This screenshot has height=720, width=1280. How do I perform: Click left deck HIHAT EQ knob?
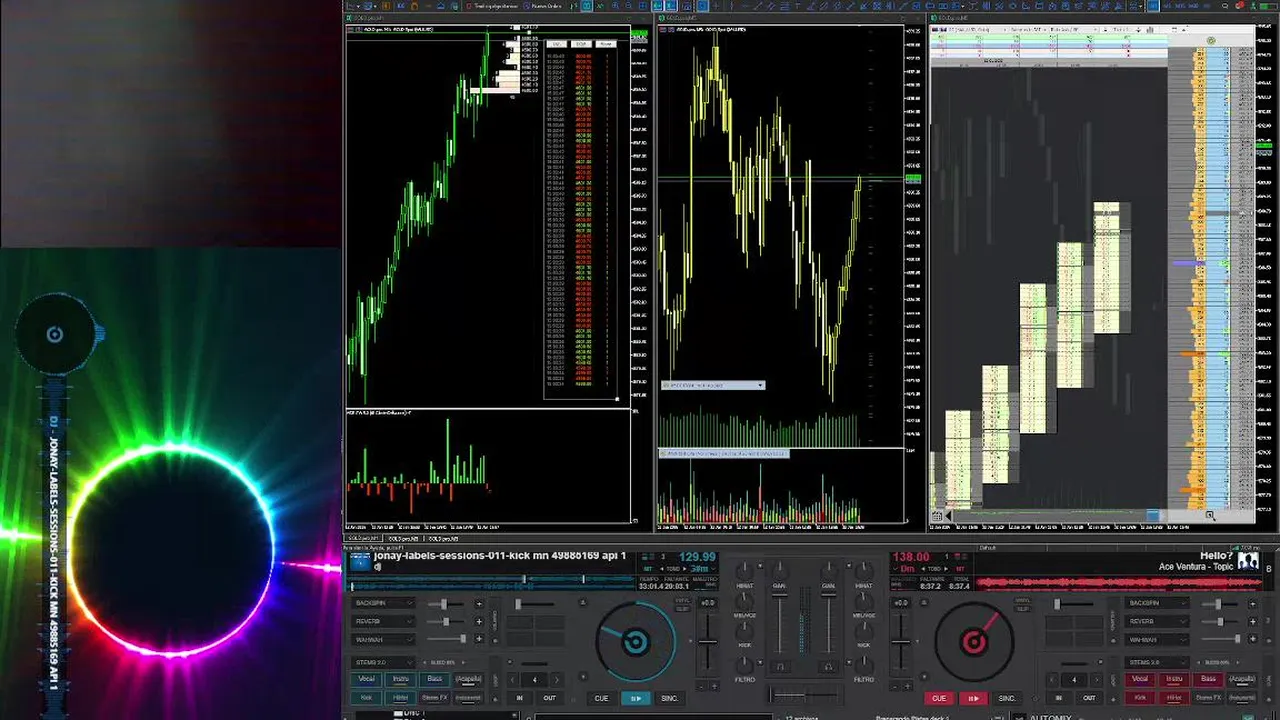[x=745, y=571]
